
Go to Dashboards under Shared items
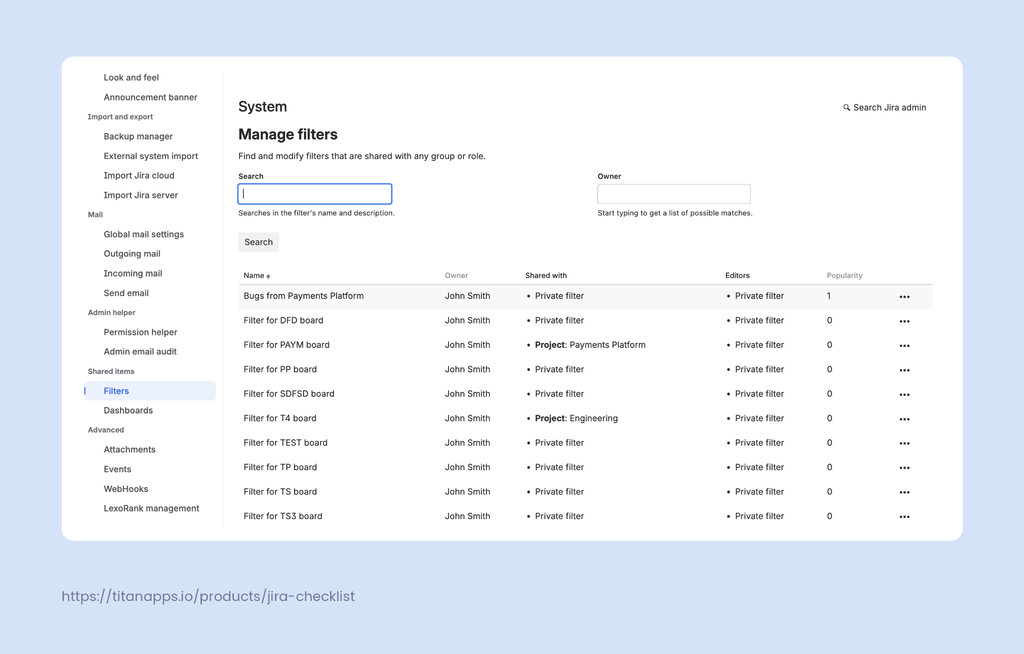(128, 410)
